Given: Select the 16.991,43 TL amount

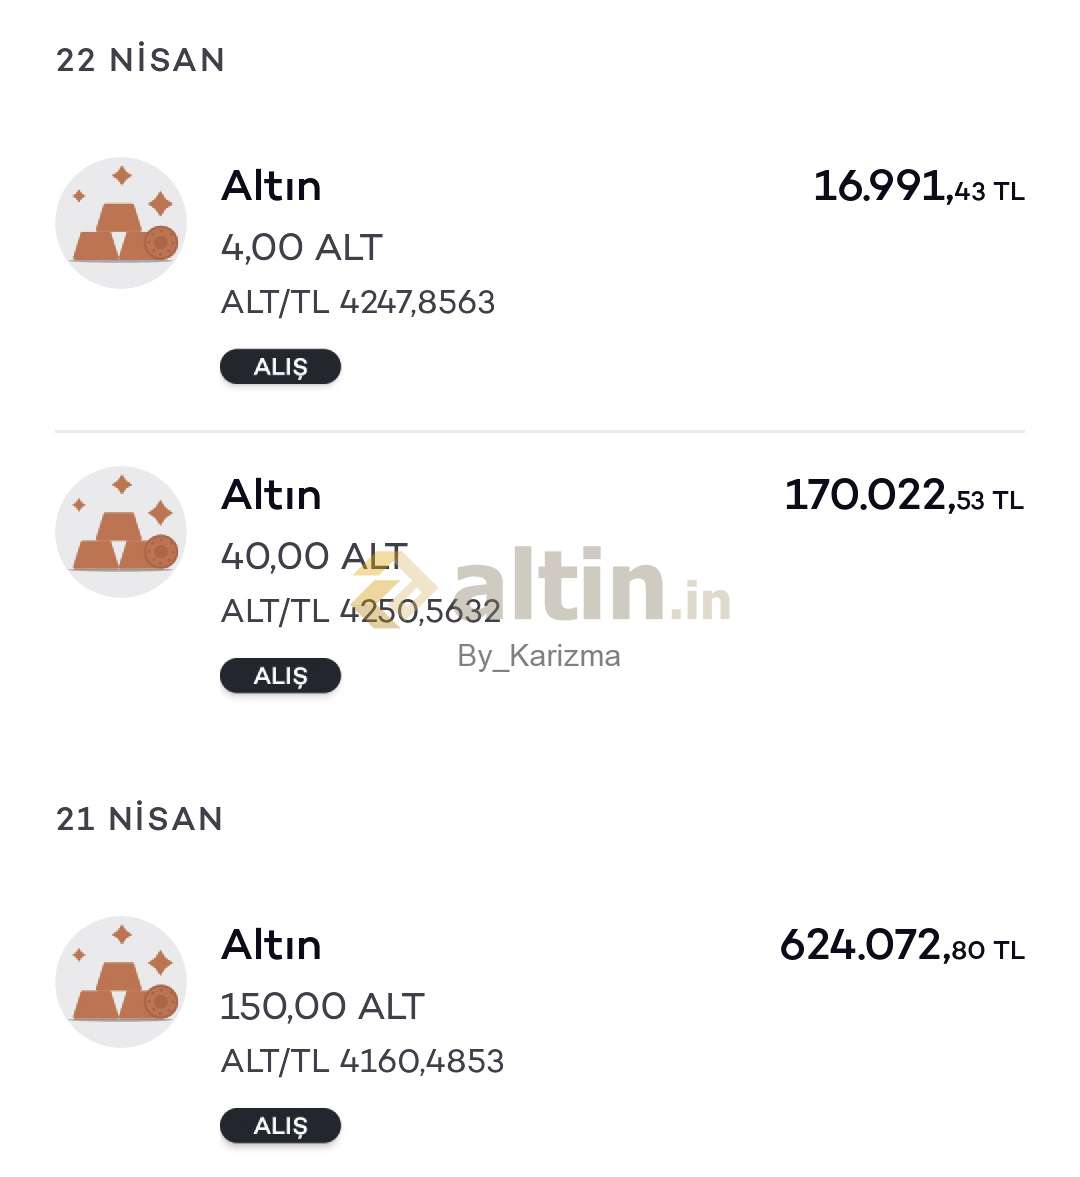Looking at the screenshot, I should click(x=918, y=187).
